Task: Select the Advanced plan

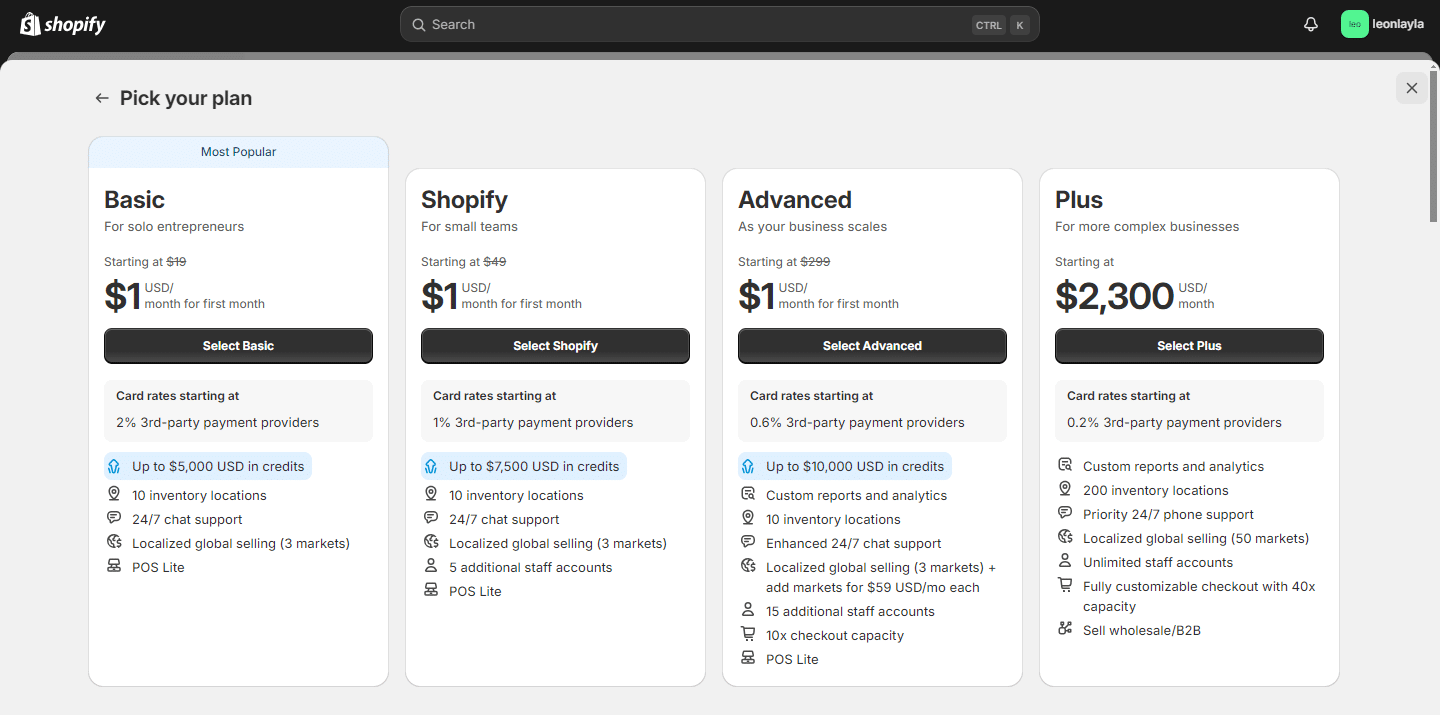Action: (x=872, y=345)
